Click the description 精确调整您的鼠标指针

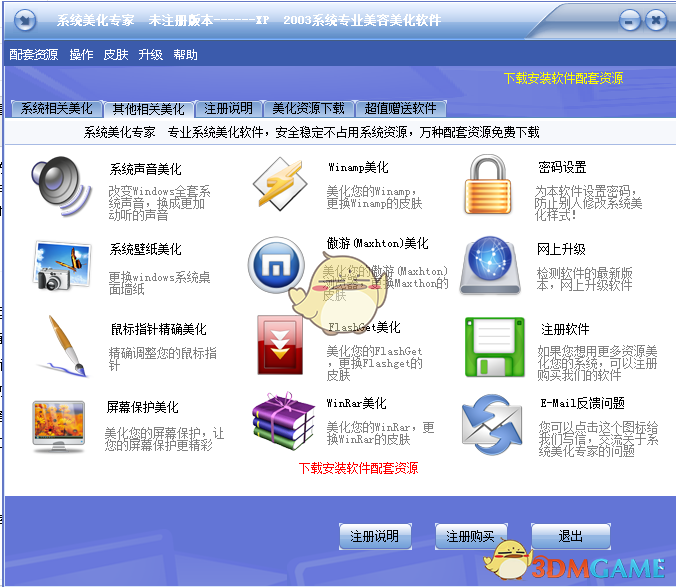[163, 359]
